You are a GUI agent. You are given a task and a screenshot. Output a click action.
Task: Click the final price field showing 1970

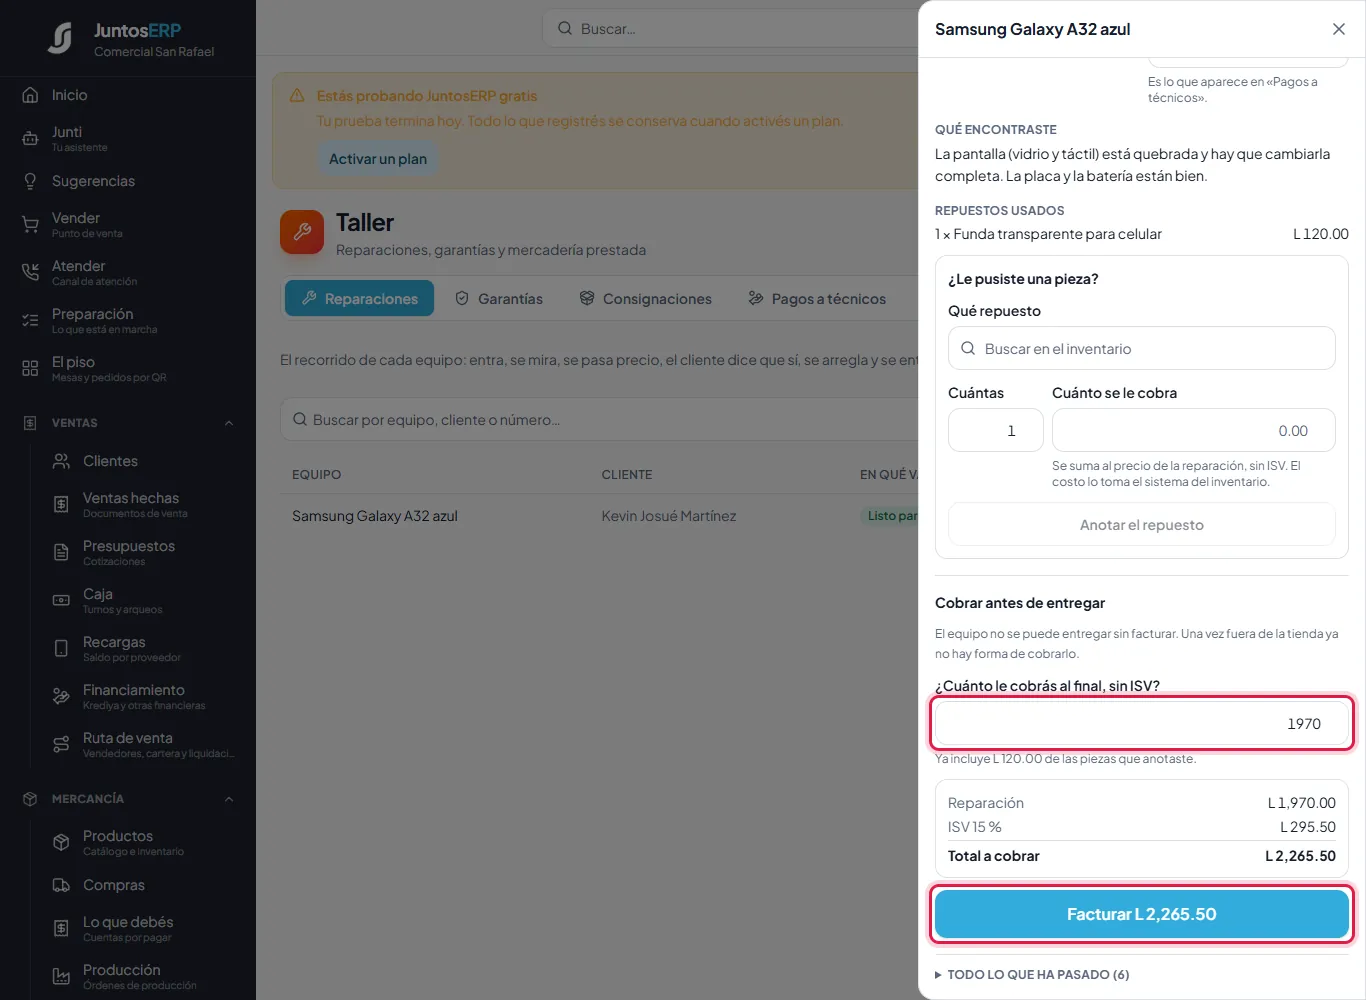1142,723
